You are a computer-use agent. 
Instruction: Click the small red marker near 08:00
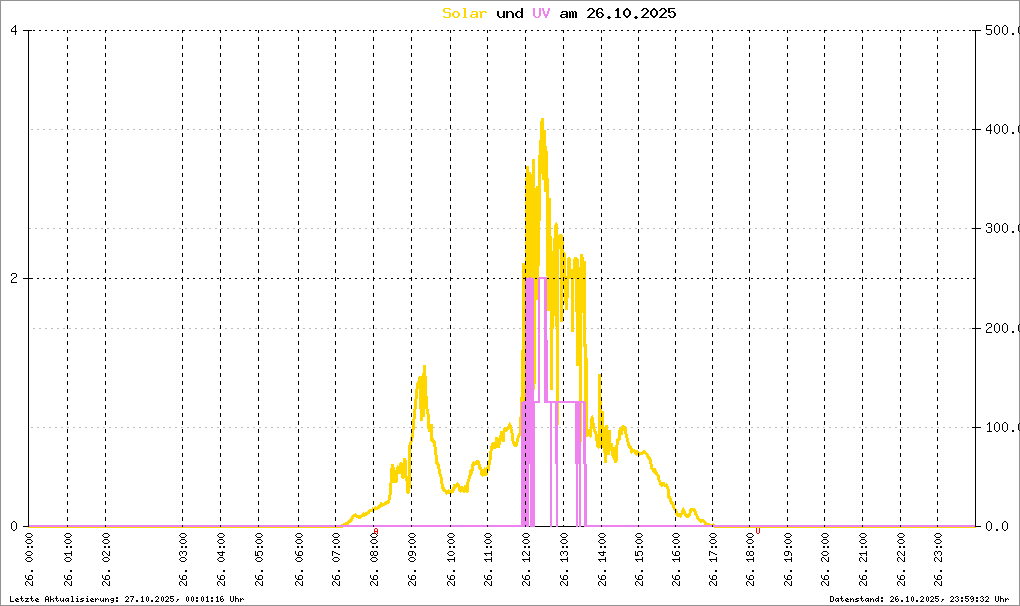point(375,532)
